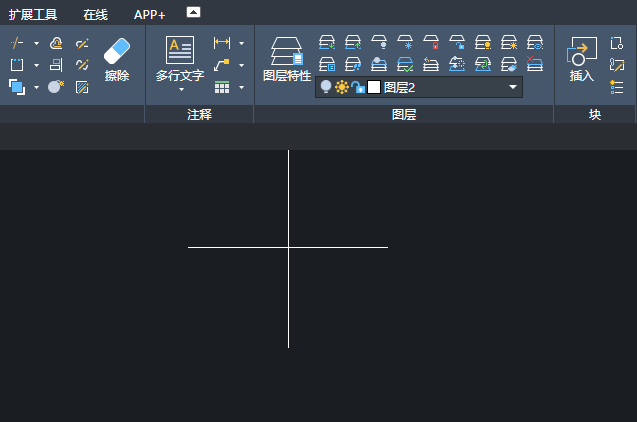Open the draw order dropdown arrow

pos(36,87)
